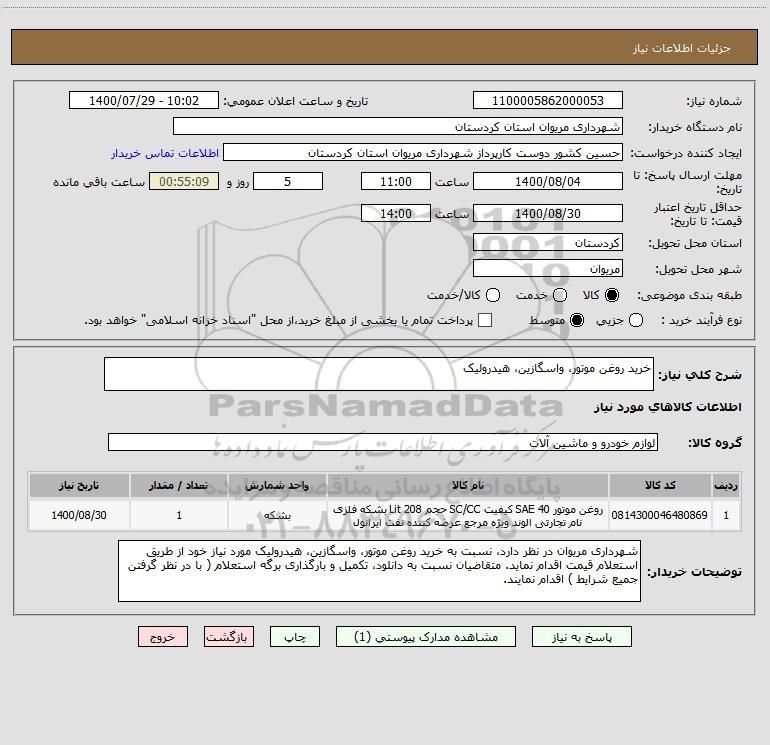Open the اطلاعات تماس خریدار link
Image resolution: width=770 pixels, height=745 pixels.
point(165,153)
